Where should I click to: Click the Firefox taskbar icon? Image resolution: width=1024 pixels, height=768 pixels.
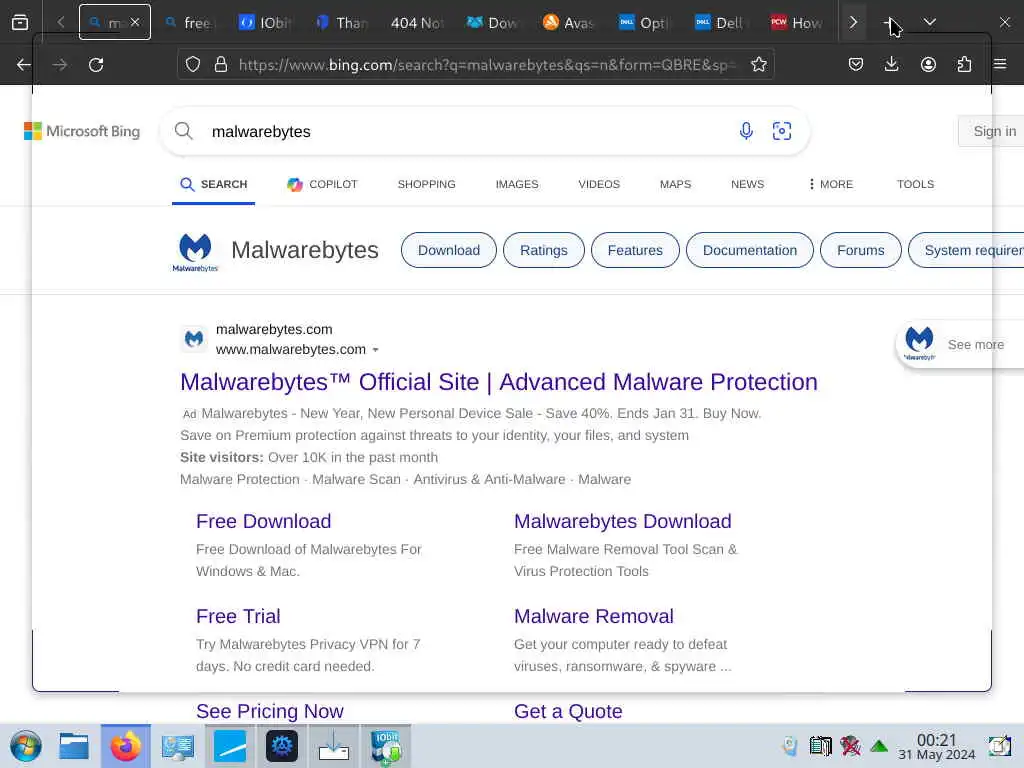pyautogui.click(x=125, y=746)
